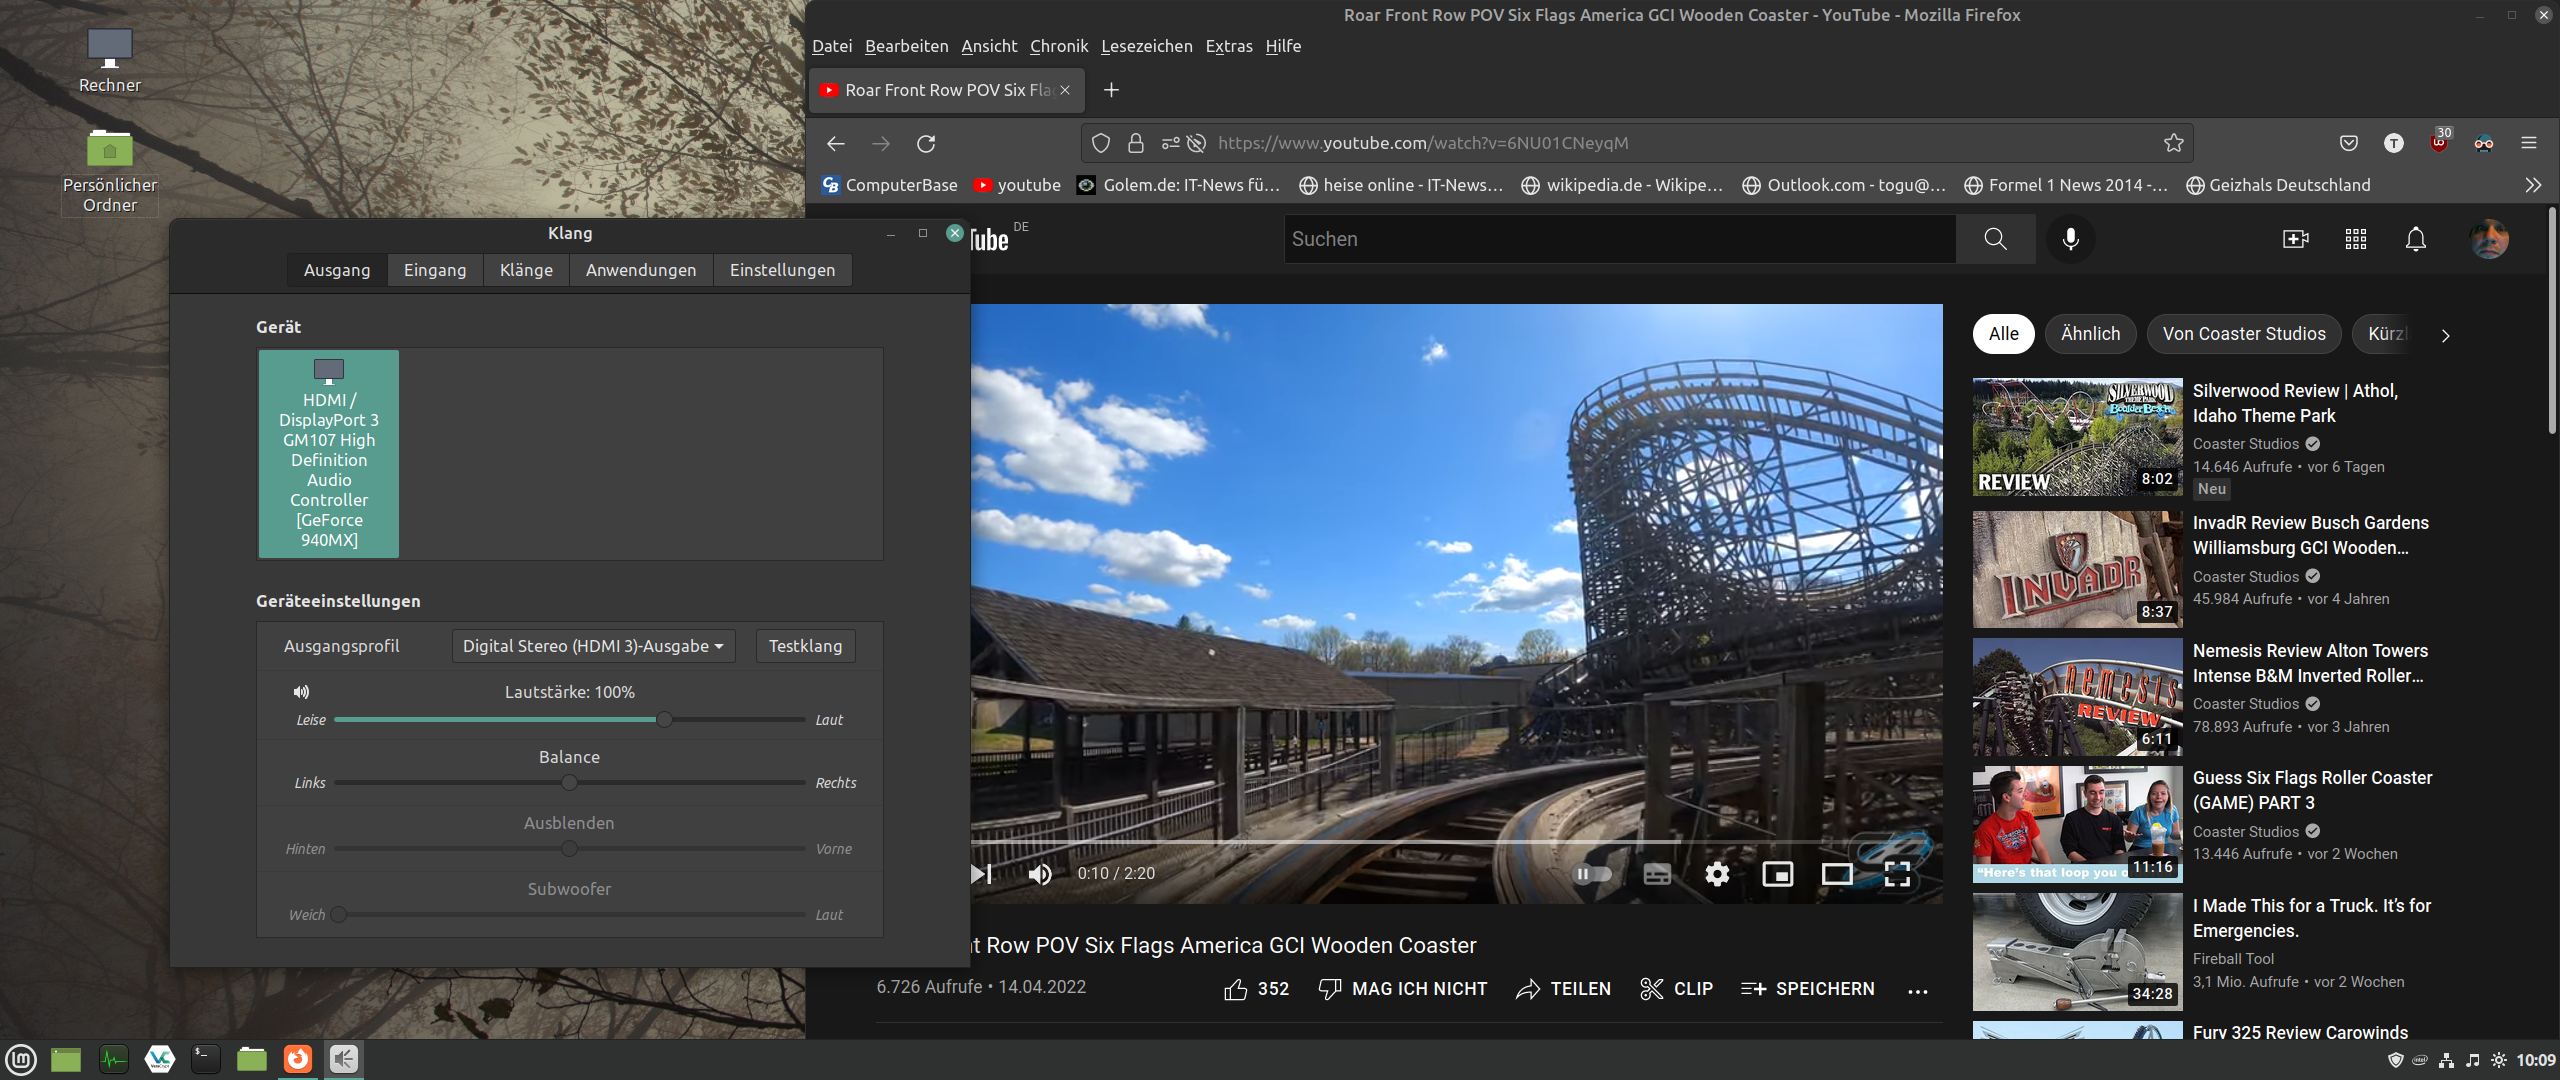Reload the current Firefox page
Viewport: 2560px width, 1080px height.
(x=926, y=143)
